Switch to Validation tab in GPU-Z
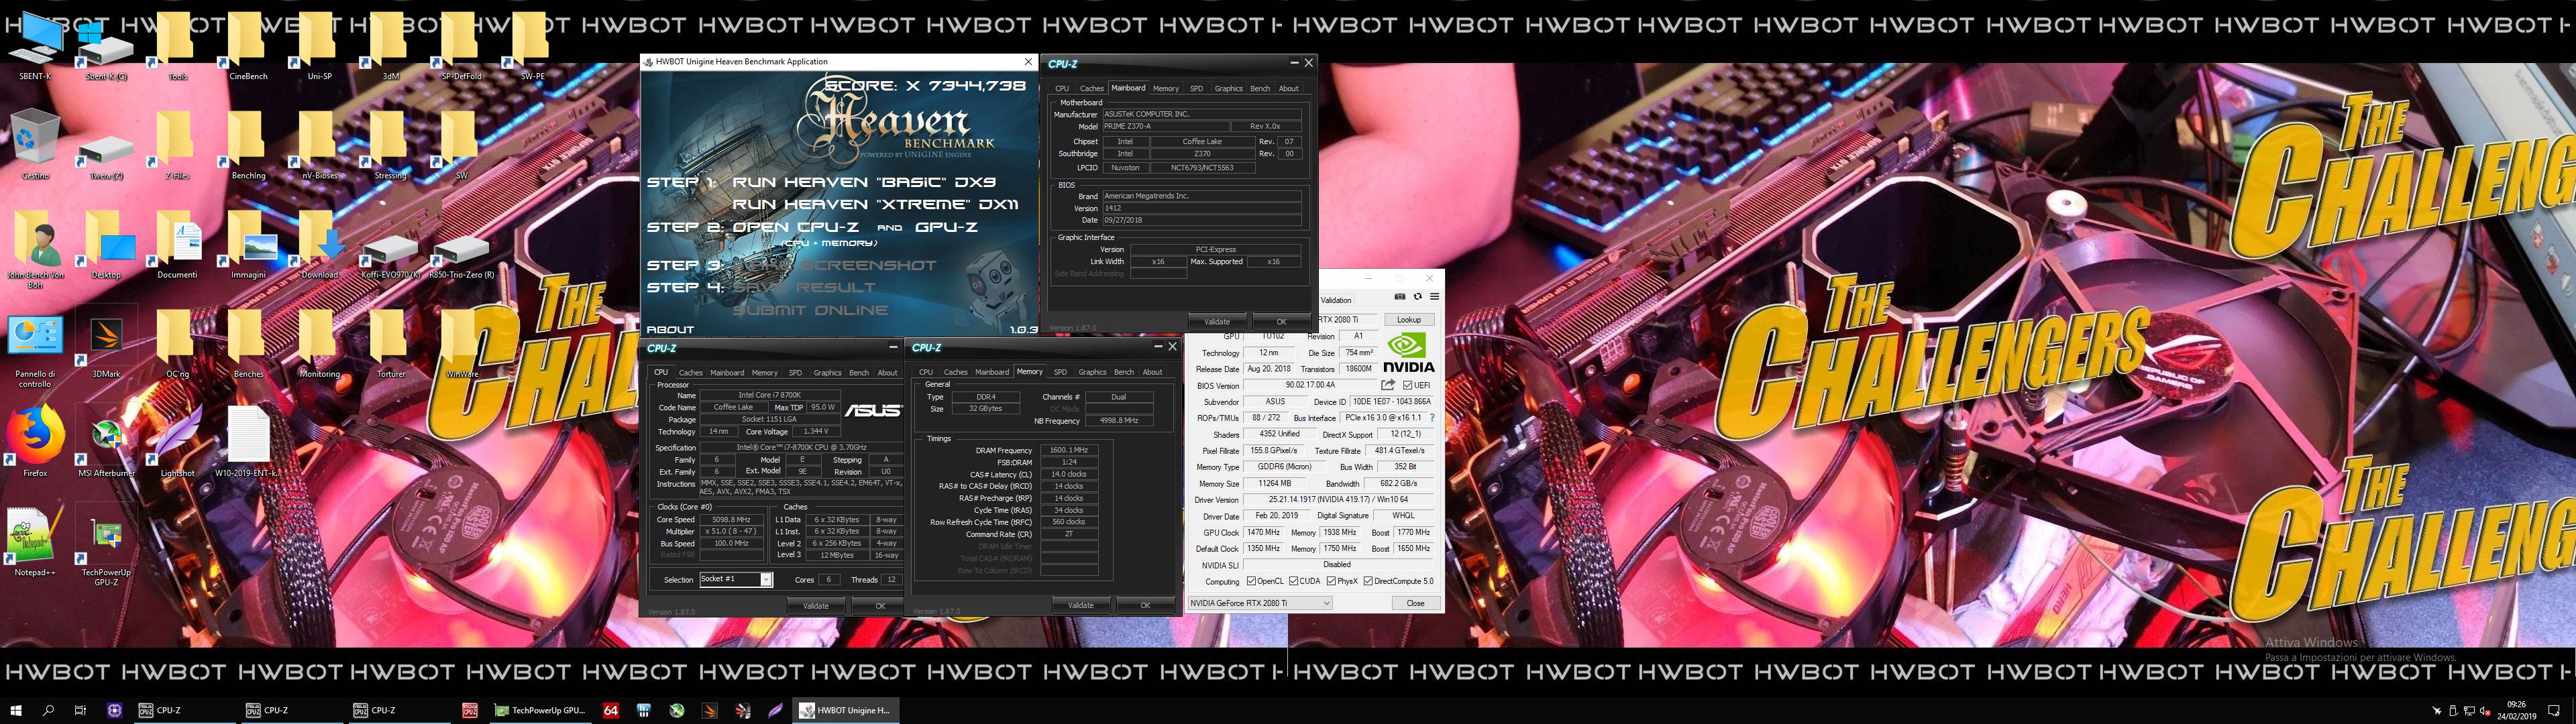Screen dimensions: 2576x724 1336,300
